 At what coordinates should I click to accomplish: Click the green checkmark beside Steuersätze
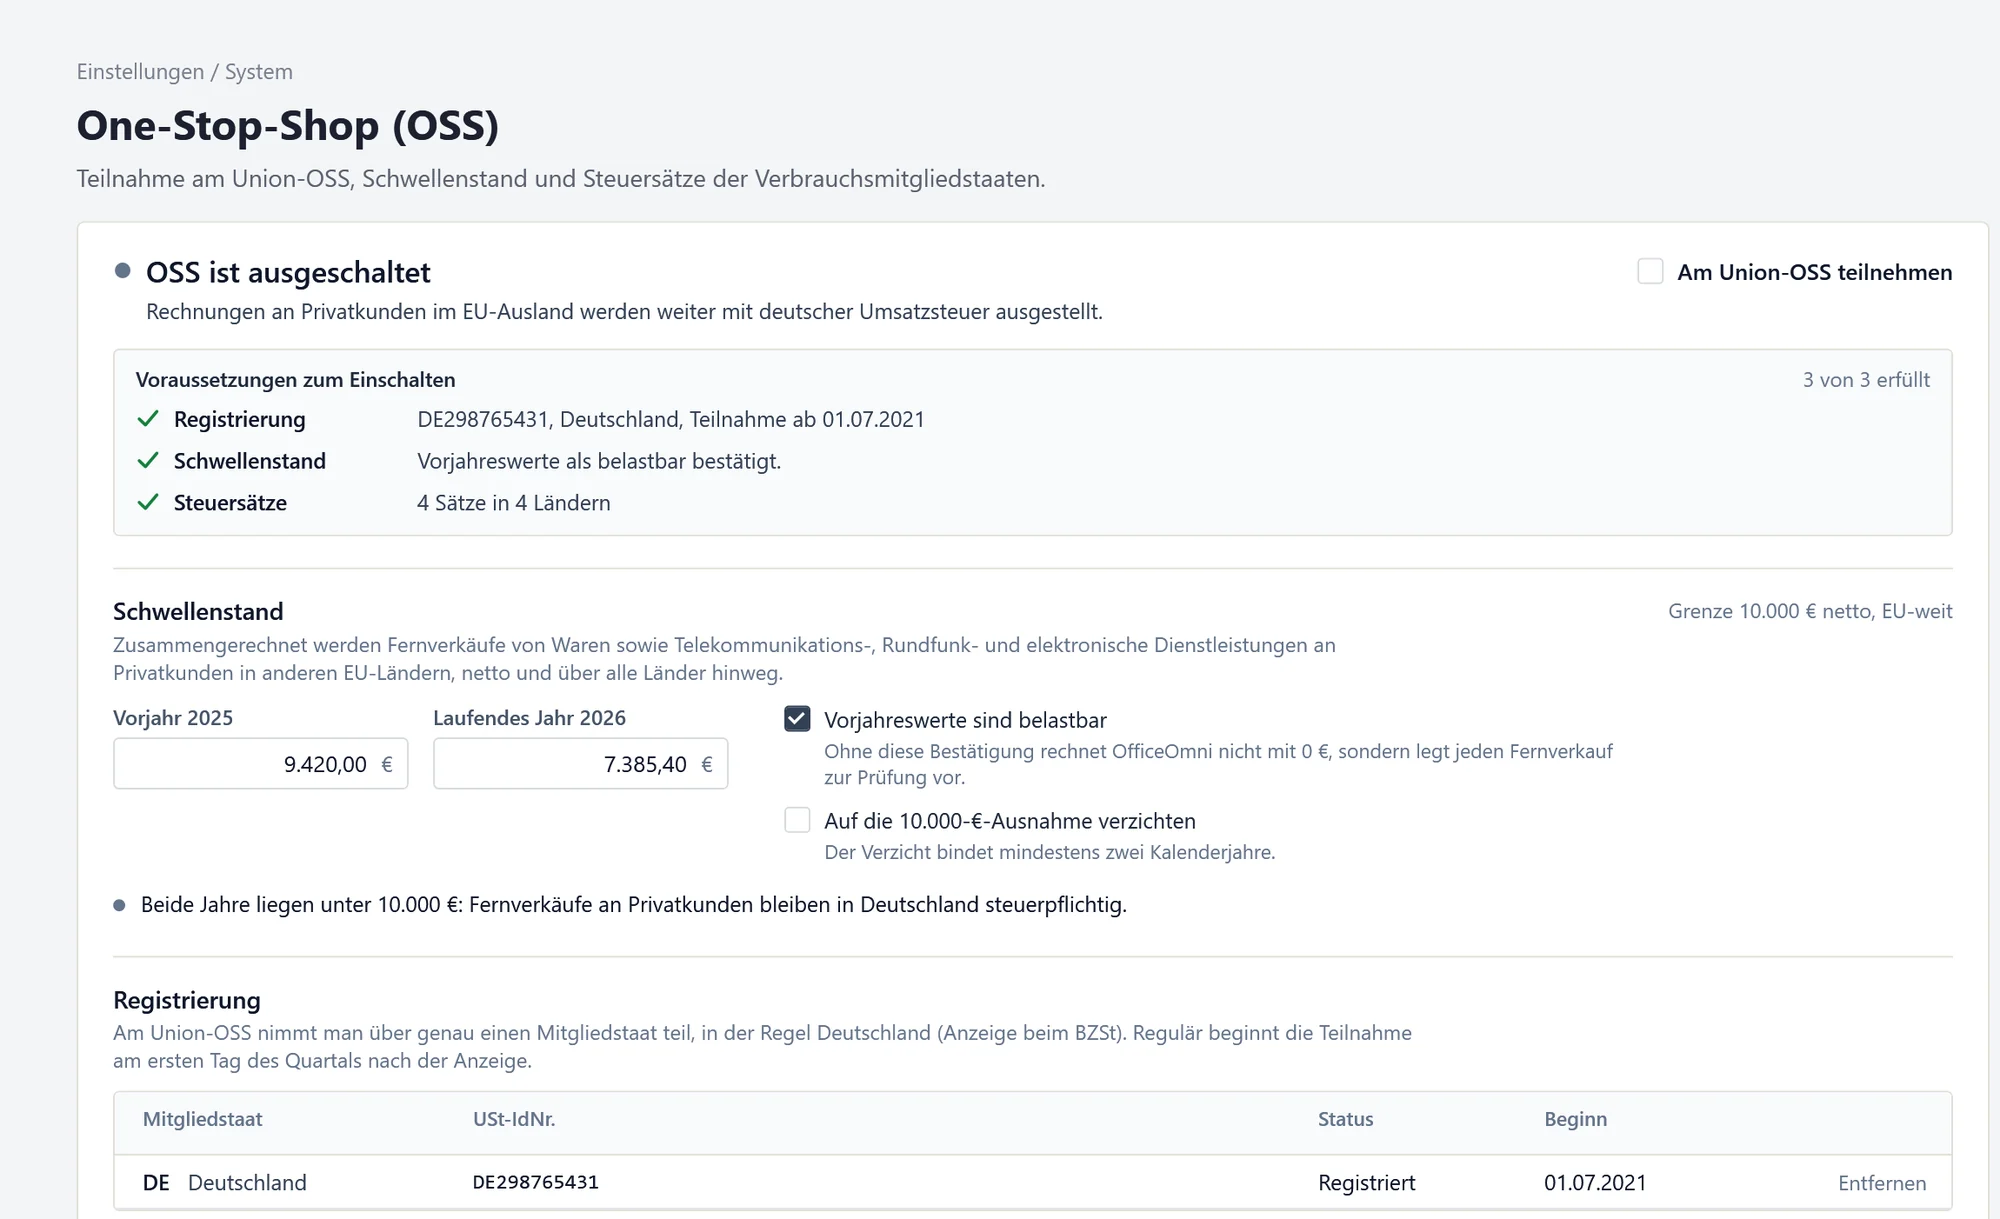[148, 503]
